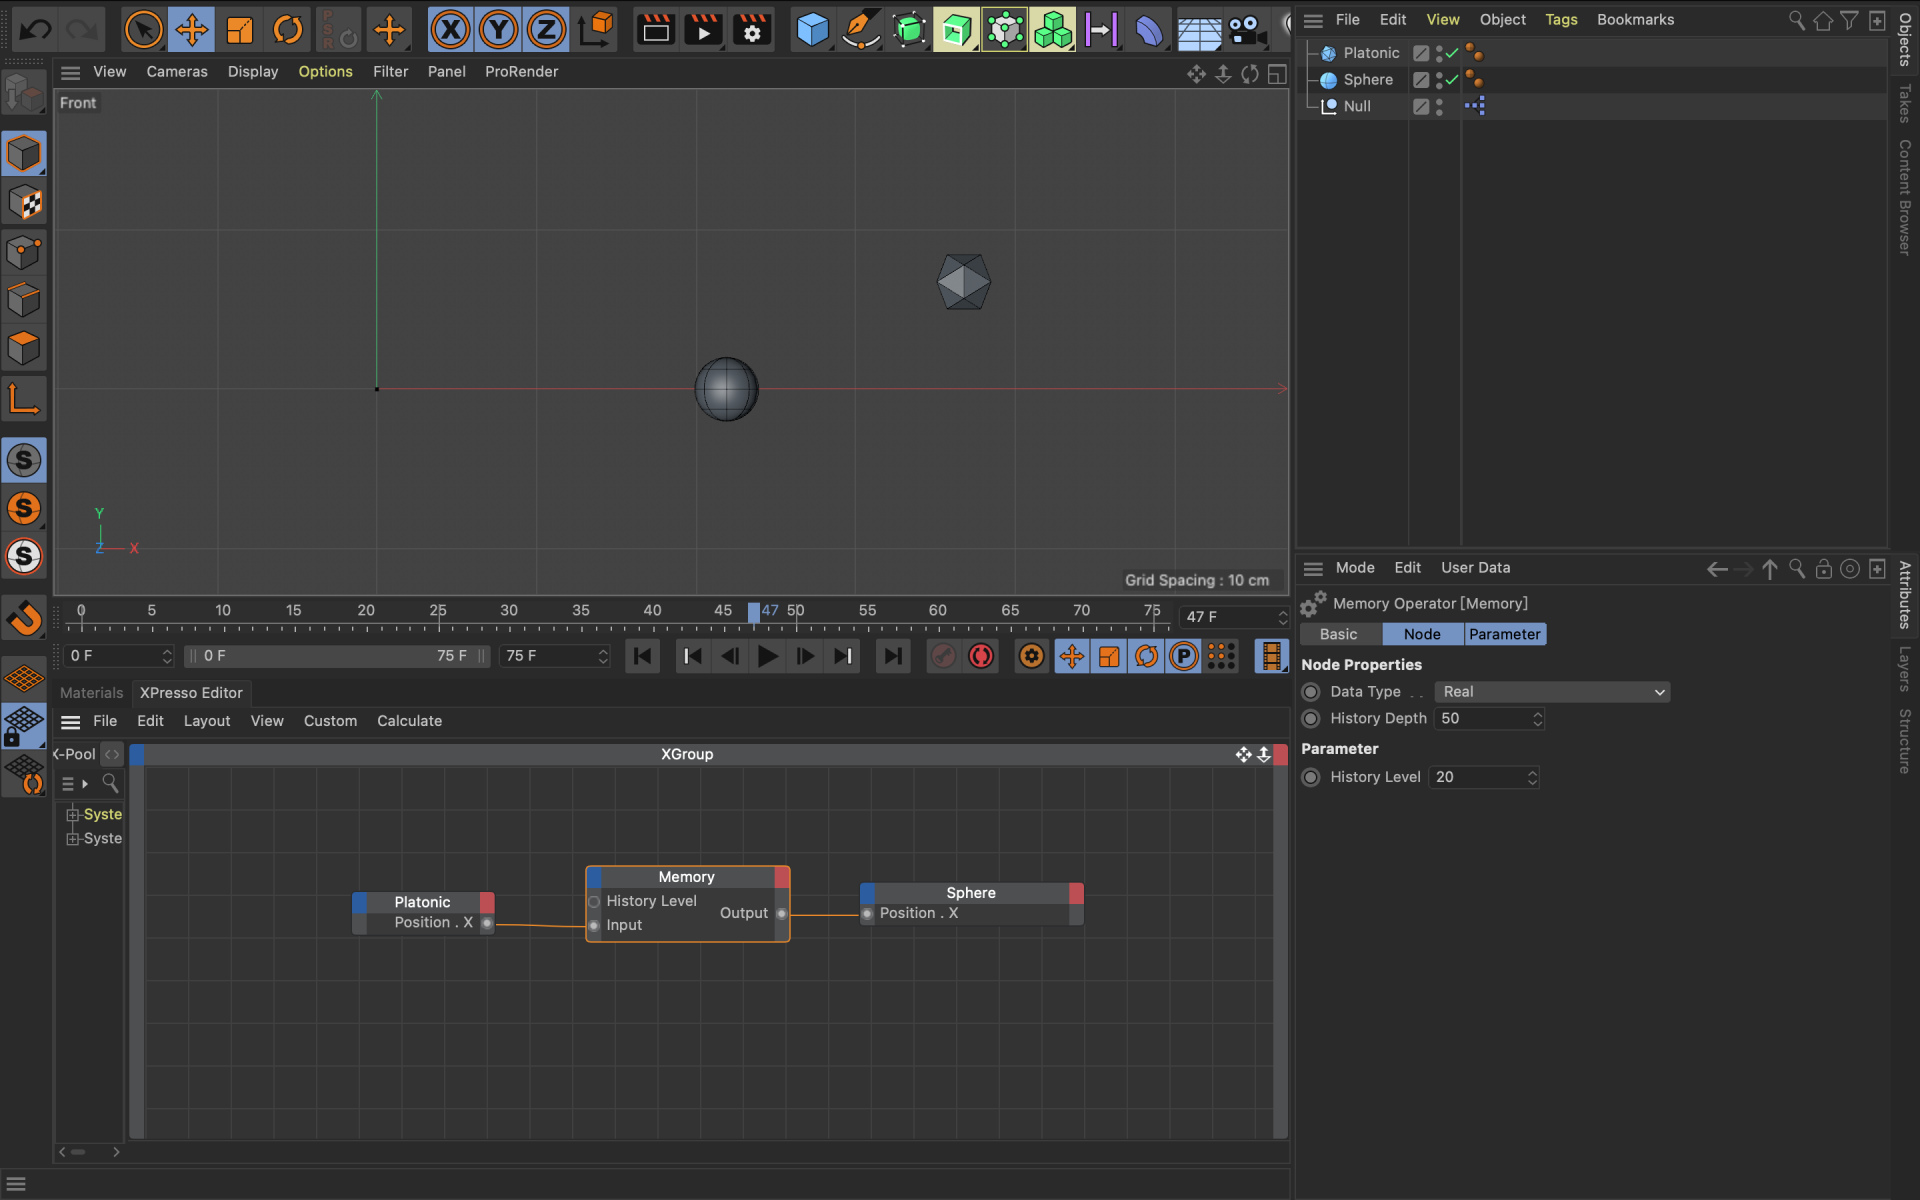Toggle Autokeying button
Image resolution: width=1920 pixels, height=1200 pixels.
point(981,656)
